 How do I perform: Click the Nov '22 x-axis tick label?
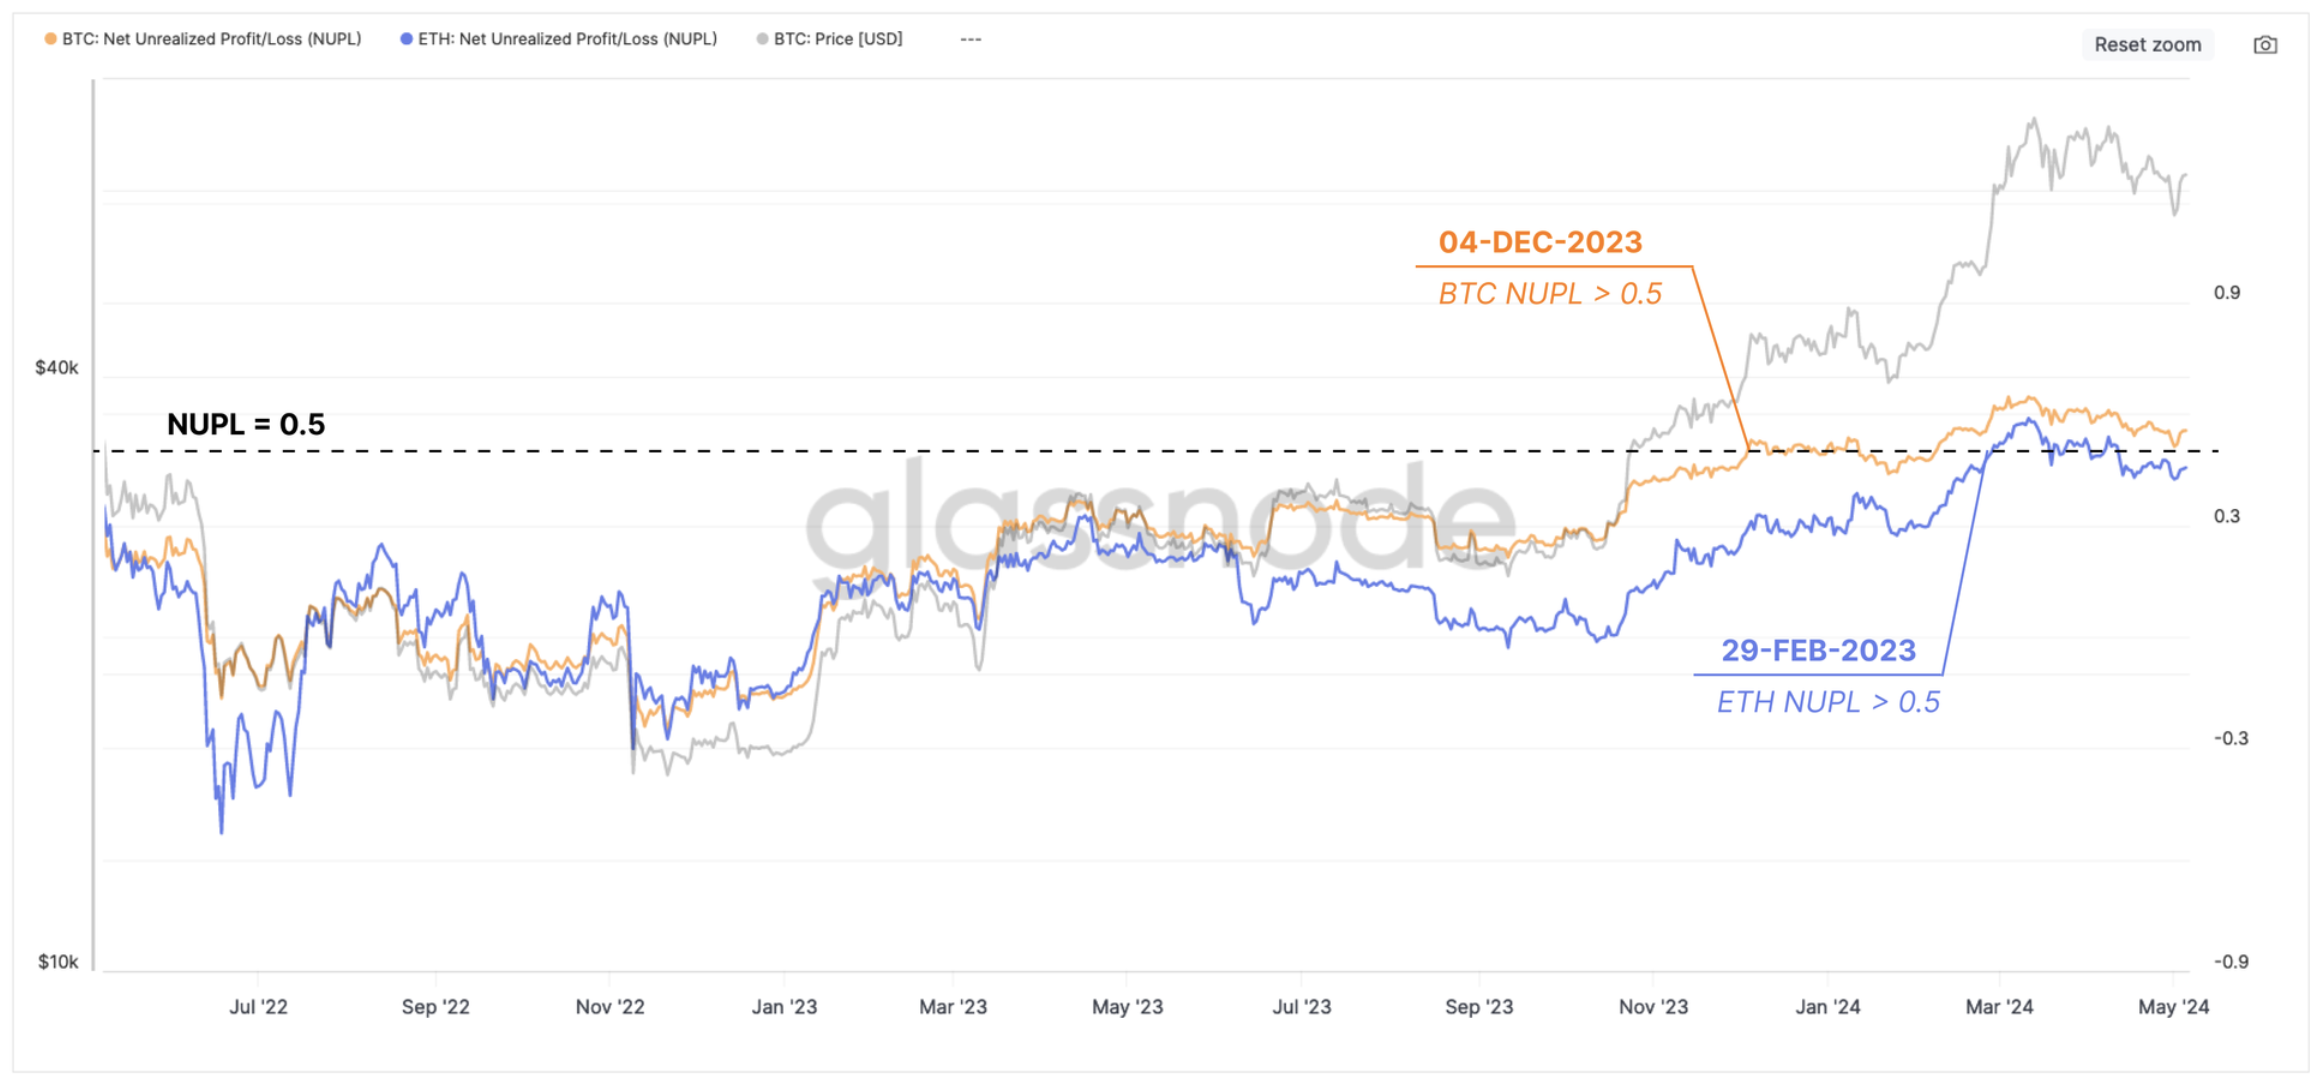(x=610, y=1007)
